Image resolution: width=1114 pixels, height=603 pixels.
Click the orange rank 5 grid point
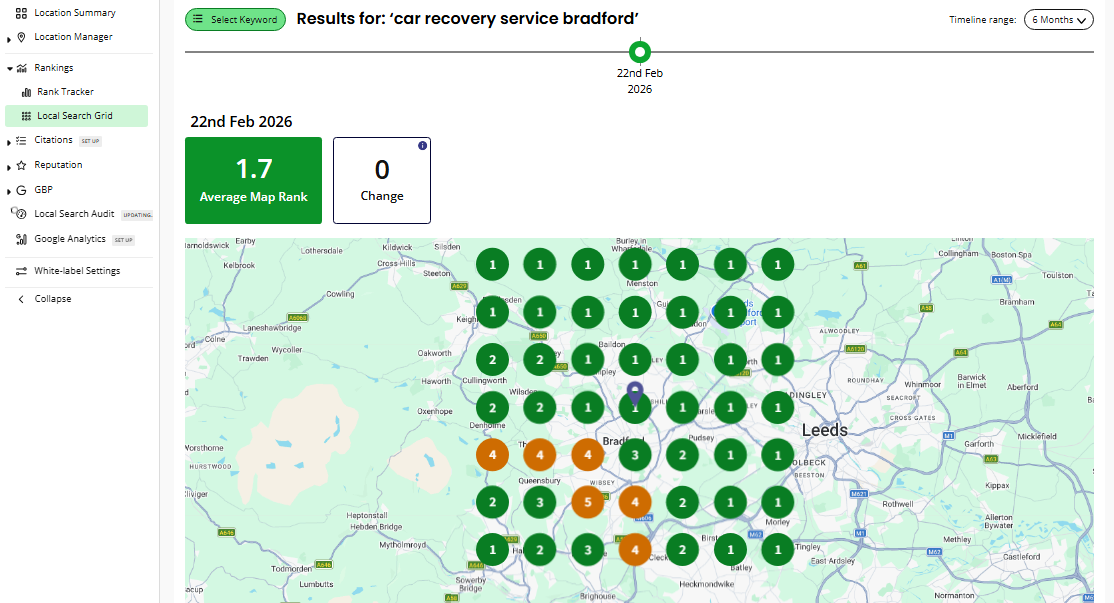(587, 501)
